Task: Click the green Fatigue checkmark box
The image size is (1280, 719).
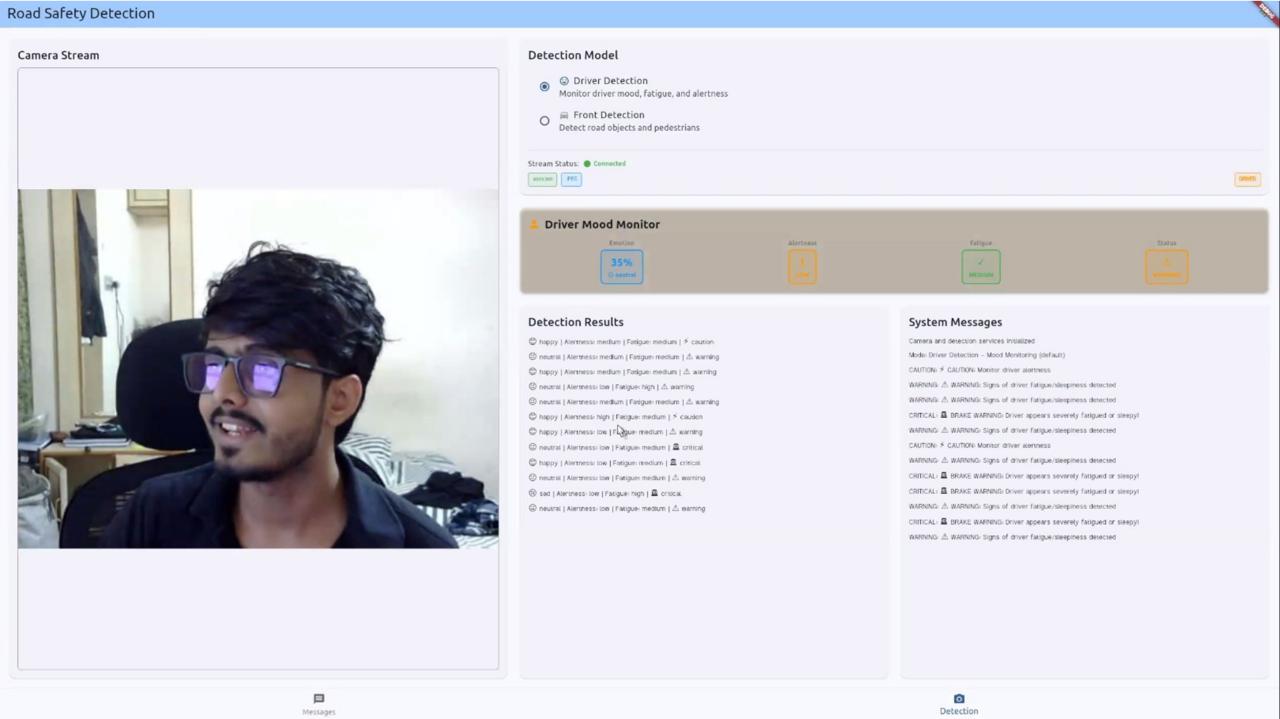Action: point(981,267)
